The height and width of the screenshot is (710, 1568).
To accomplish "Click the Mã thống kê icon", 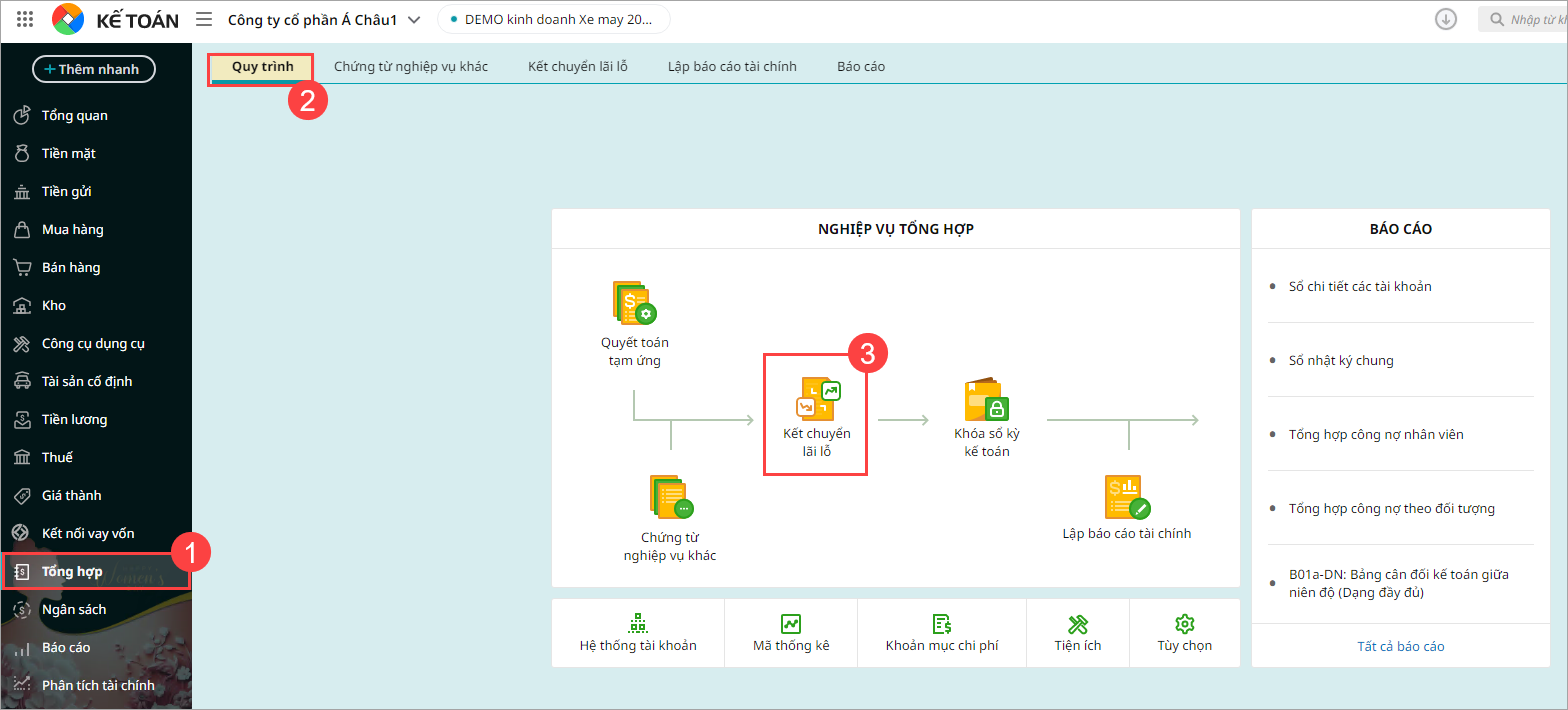I will tap(791, 624).
